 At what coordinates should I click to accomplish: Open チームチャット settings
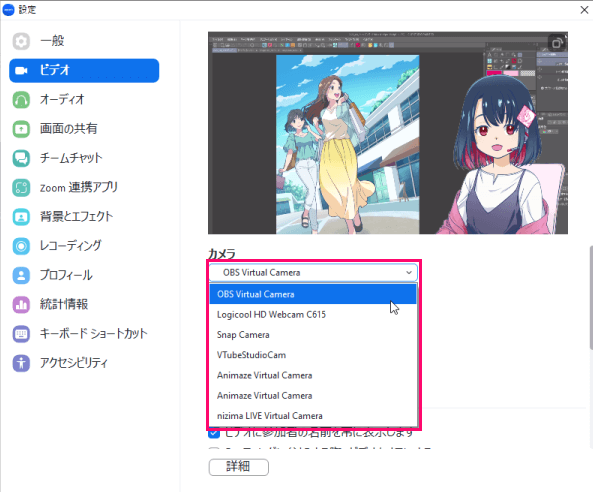(x=84, y=158)
